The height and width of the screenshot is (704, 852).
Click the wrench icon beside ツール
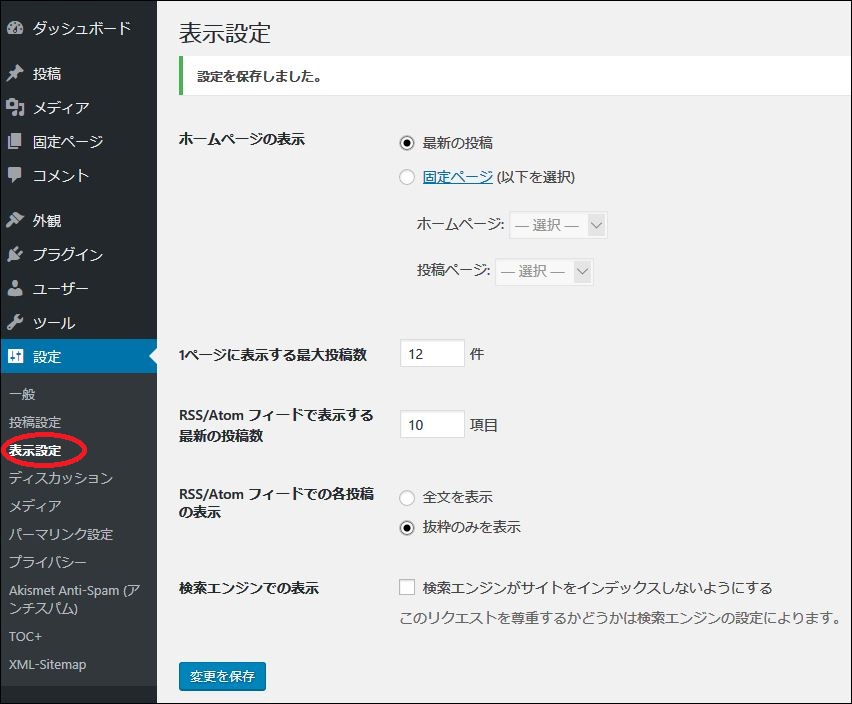tap(15, 322)
